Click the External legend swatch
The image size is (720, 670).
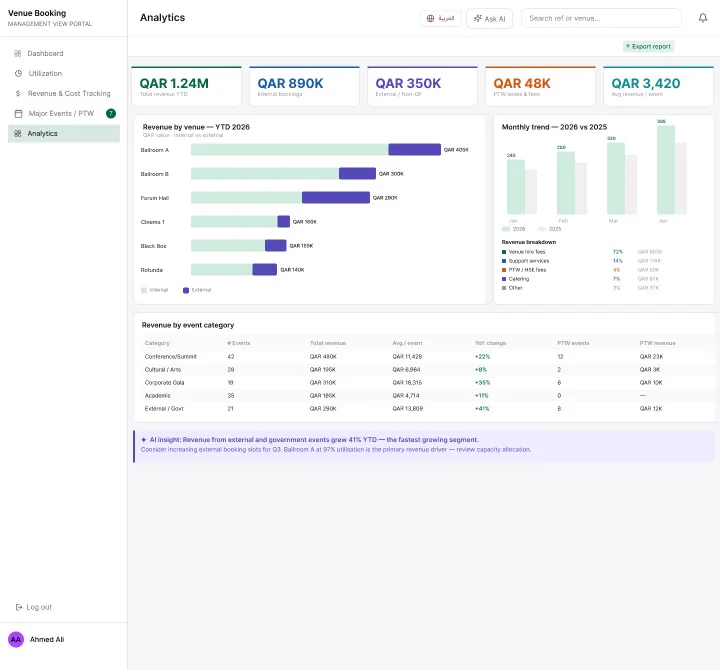186,290
